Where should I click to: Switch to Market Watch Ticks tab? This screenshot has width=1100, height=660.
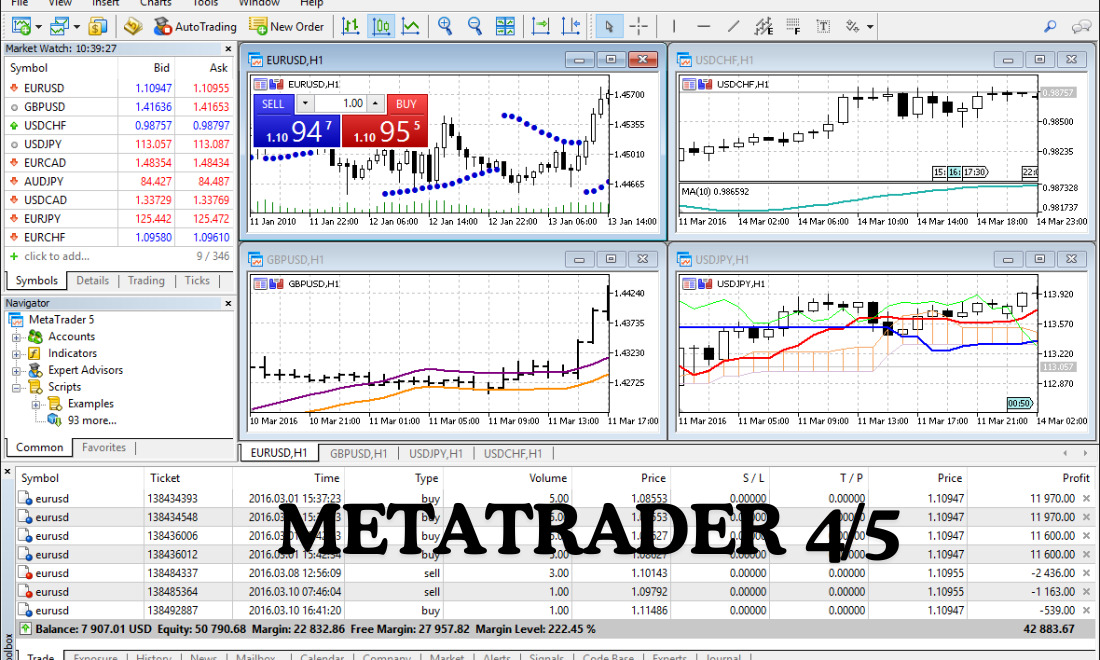tap(197, 281)
